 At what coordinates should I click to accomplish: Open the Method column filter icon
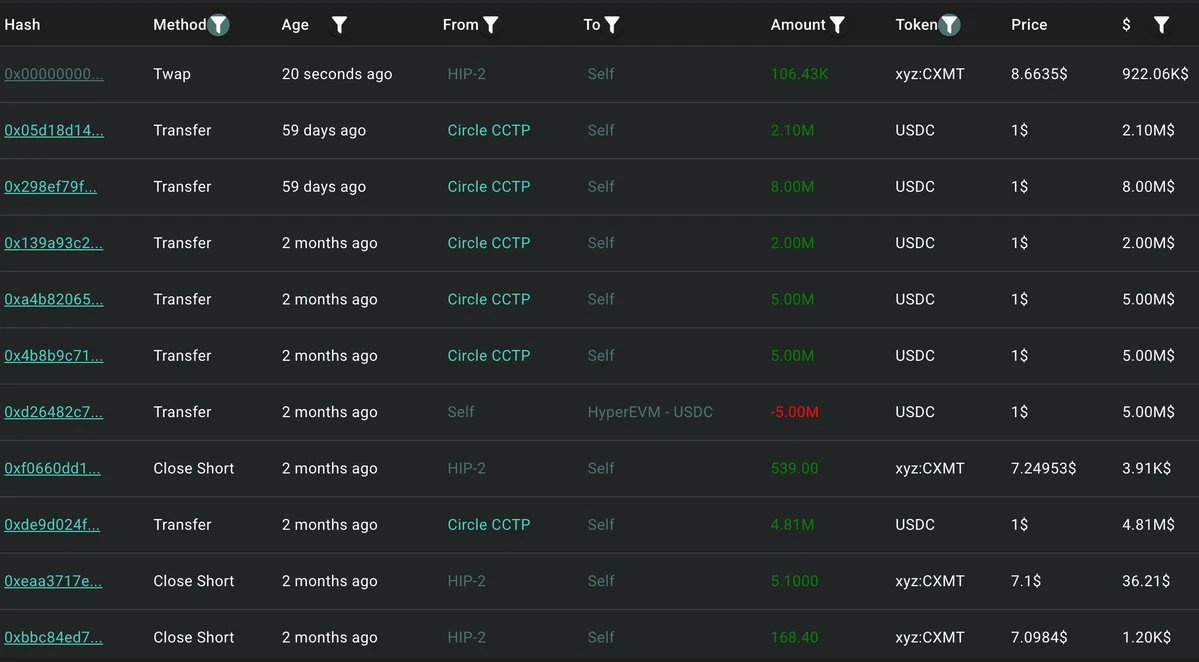click(x=218, y=25)
